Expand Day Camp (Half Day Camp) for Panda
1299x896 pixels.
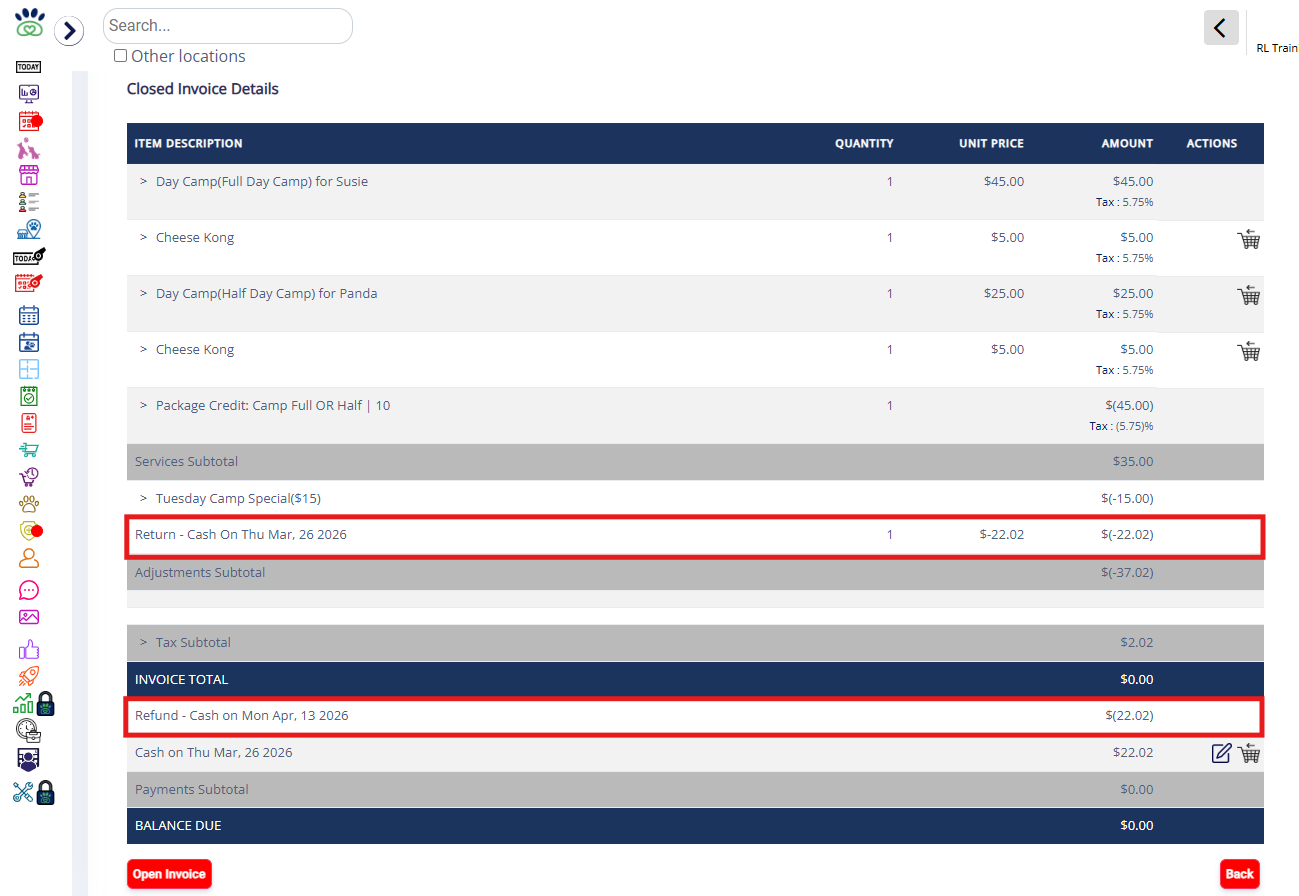tap(143, 294)
